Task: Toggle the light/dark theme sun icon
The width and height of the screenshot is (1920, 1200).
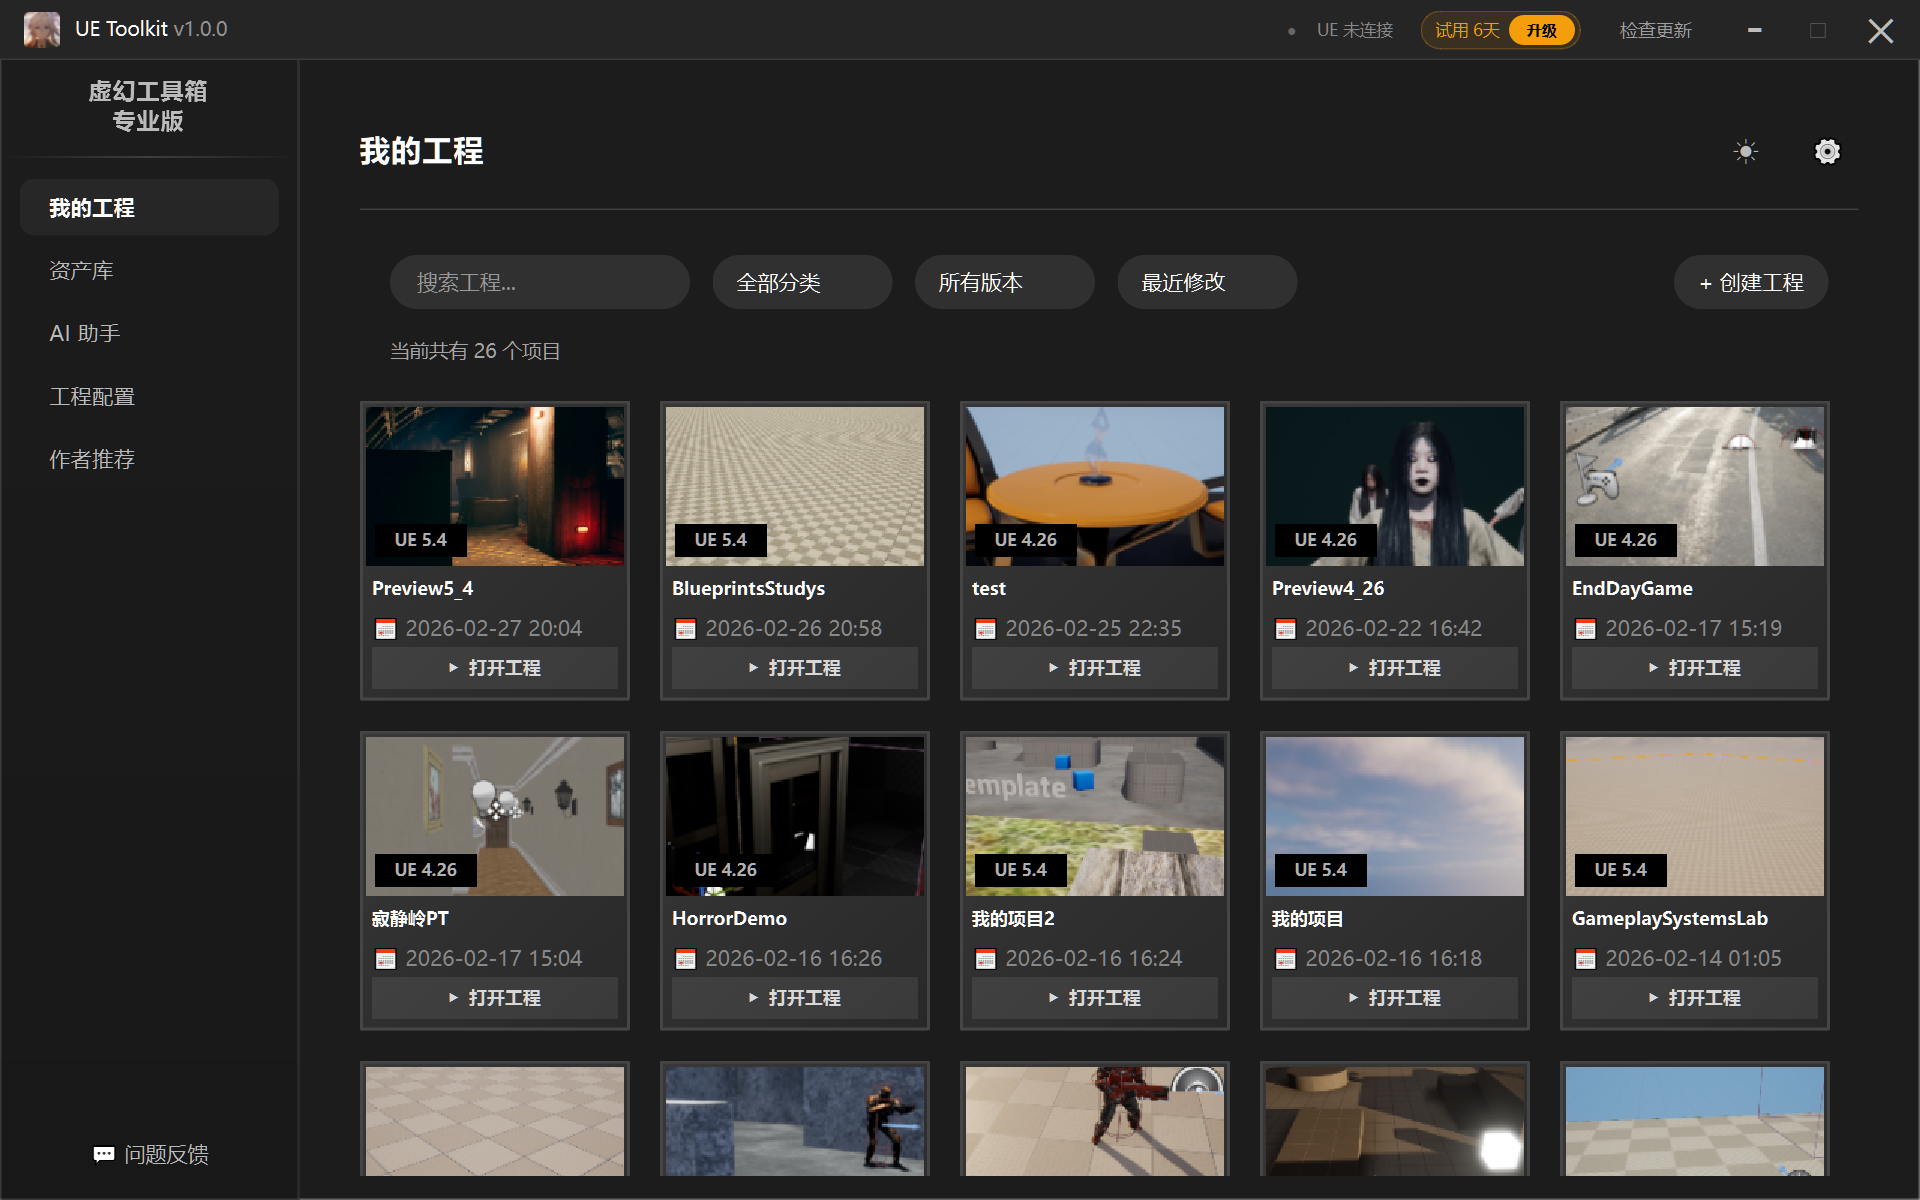Action: pyautogui.click(x=1745, y=152)
